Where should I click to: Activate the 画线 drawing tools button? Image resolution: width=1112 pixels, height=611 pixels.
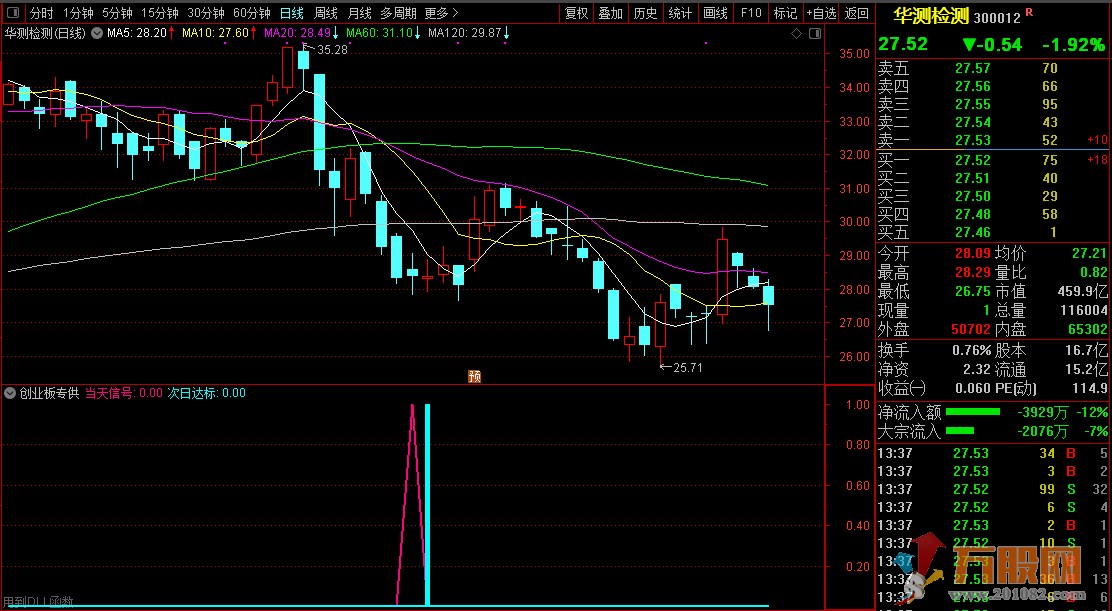pyautogui.click(x=716, y=13)
